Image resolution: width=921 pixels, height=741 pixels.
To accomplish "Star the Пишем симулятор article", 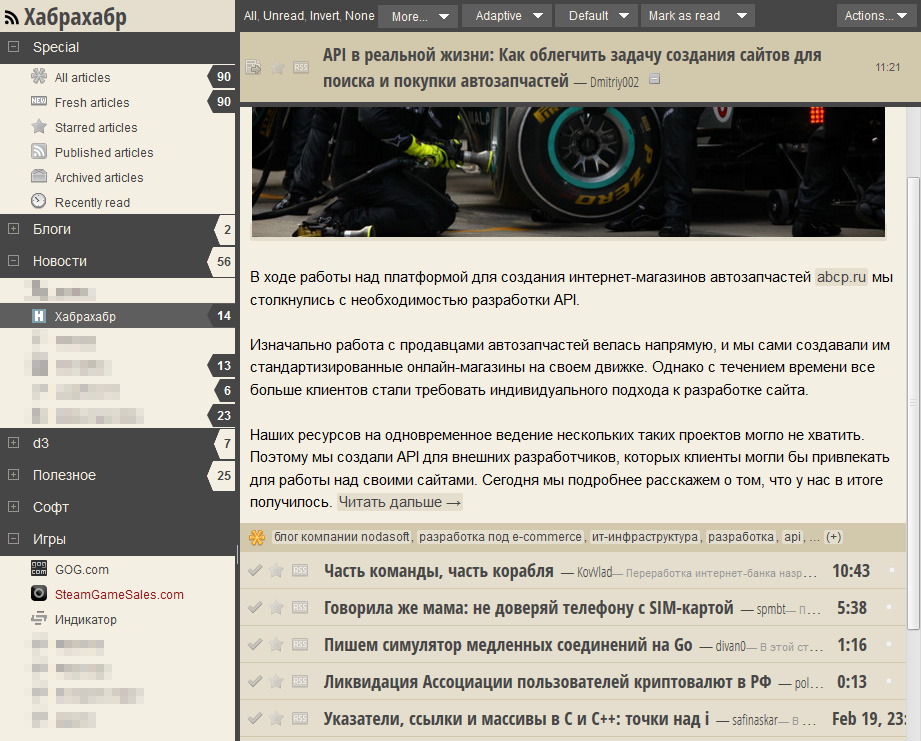I will click(x=276, y=644).
